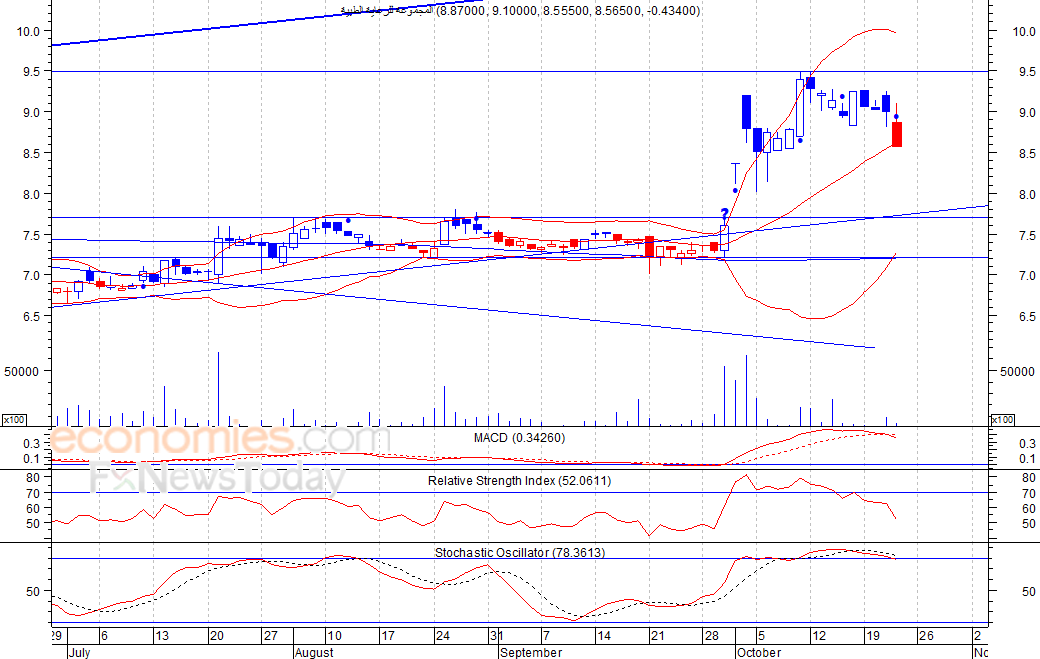Select the July month label on time axis
The image size is (1040, 659).
point(80,652)
